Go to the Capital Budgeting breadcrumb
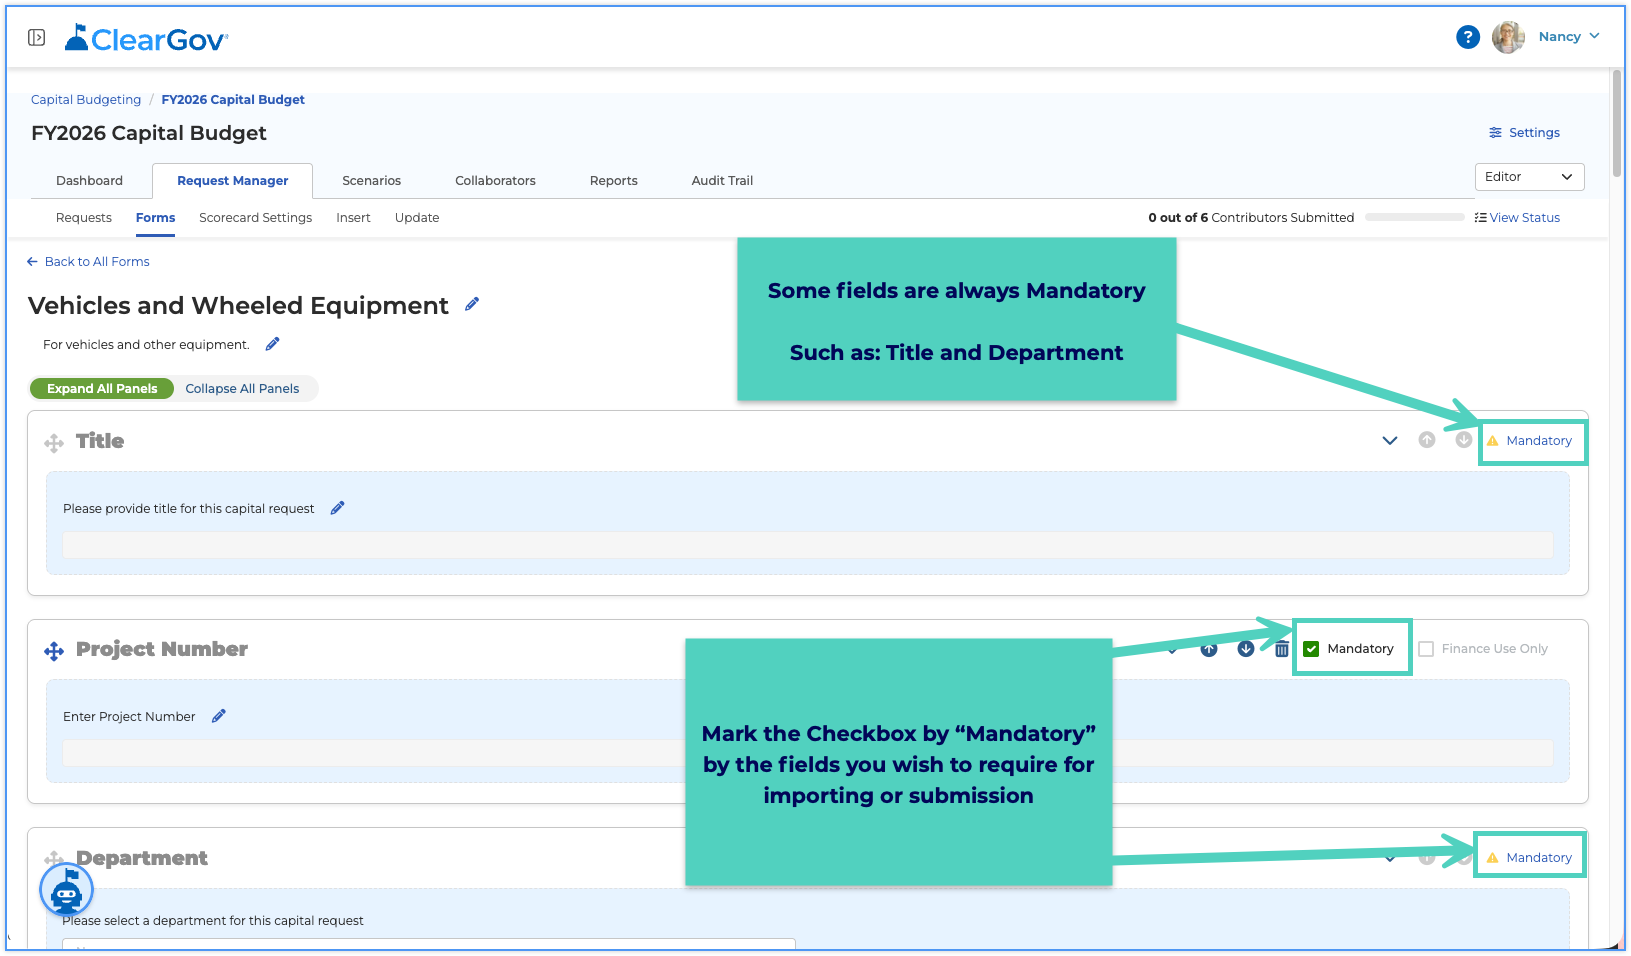Image resolution: width=1631 pixels, height=956 pixels. [86, 99]
